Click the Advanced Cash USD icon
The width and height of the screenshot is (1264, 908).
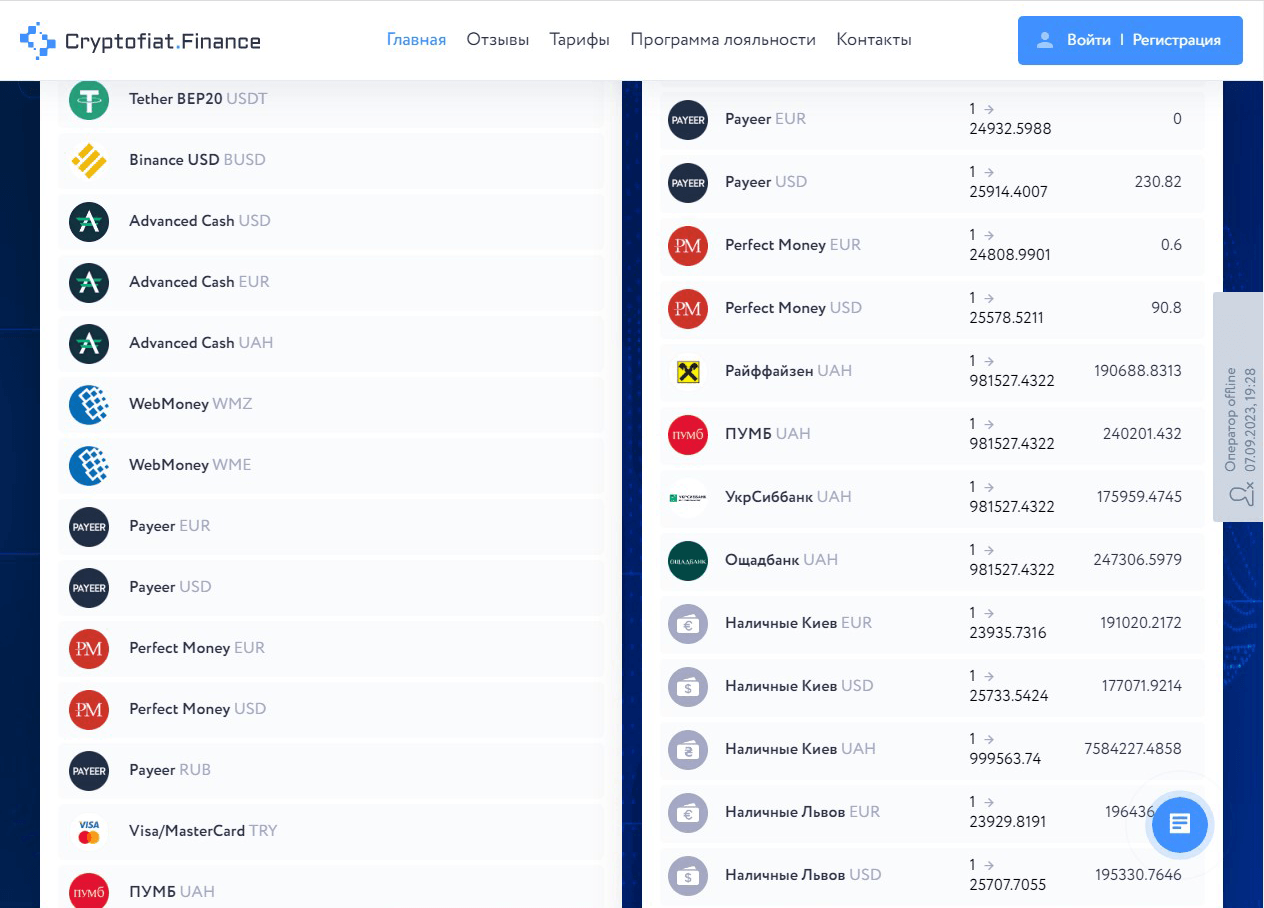click(x=89, y=221)
